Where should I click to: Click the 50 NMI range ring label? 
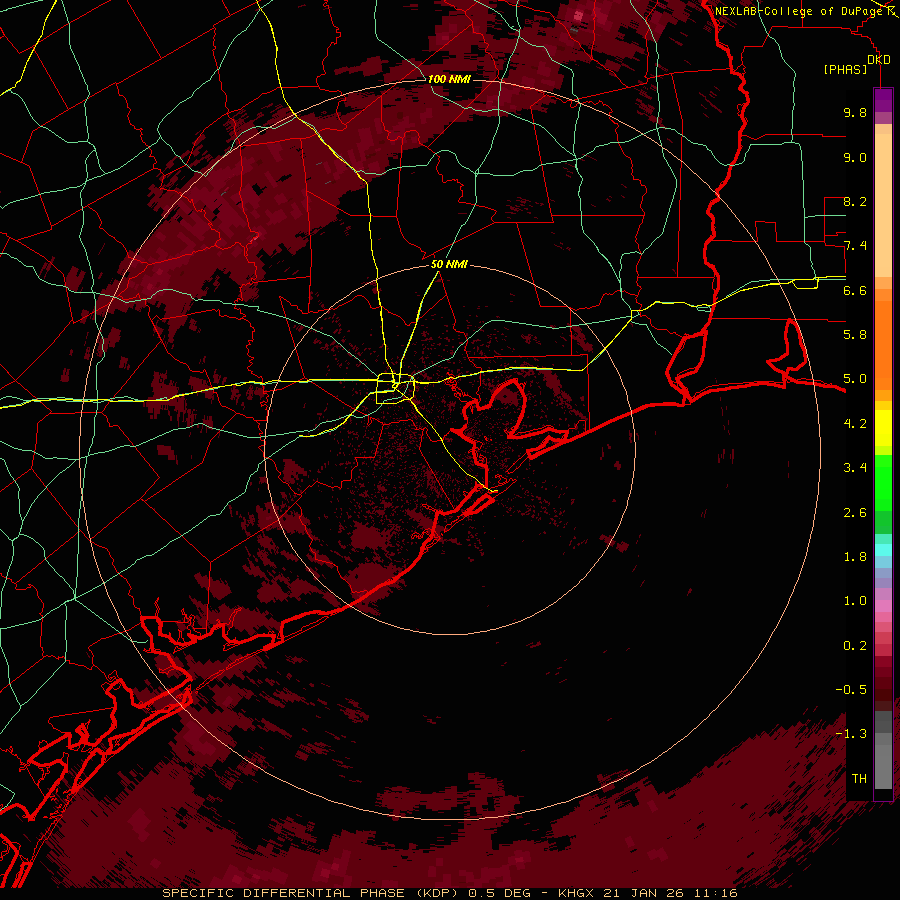[x=449, y=264]
